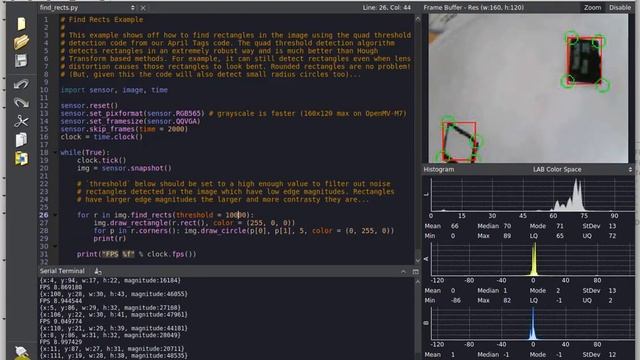This screenshot has height=360, width=640.
Task: Click the sensor.skip_frames line
Action: (124, 129)
